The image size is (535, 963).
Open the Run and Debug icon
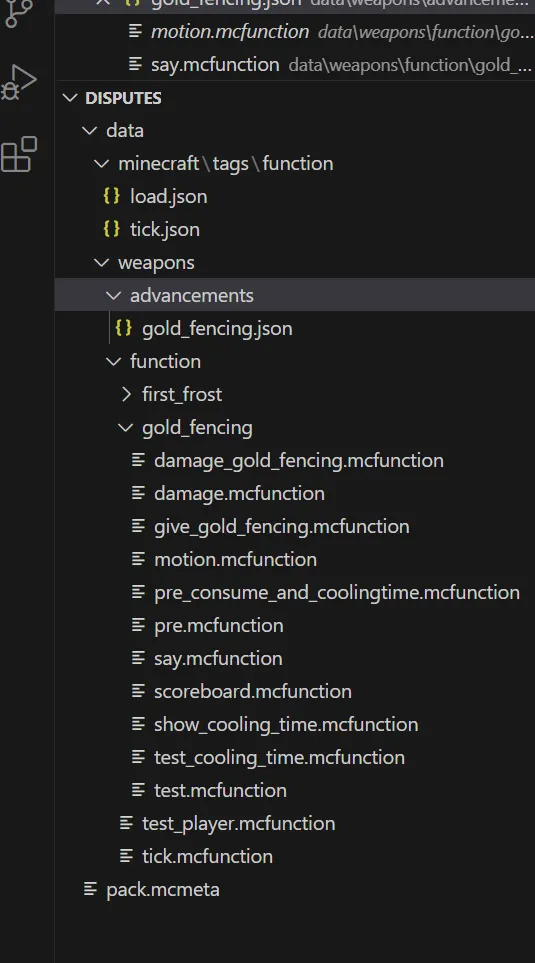pos(18,81)
